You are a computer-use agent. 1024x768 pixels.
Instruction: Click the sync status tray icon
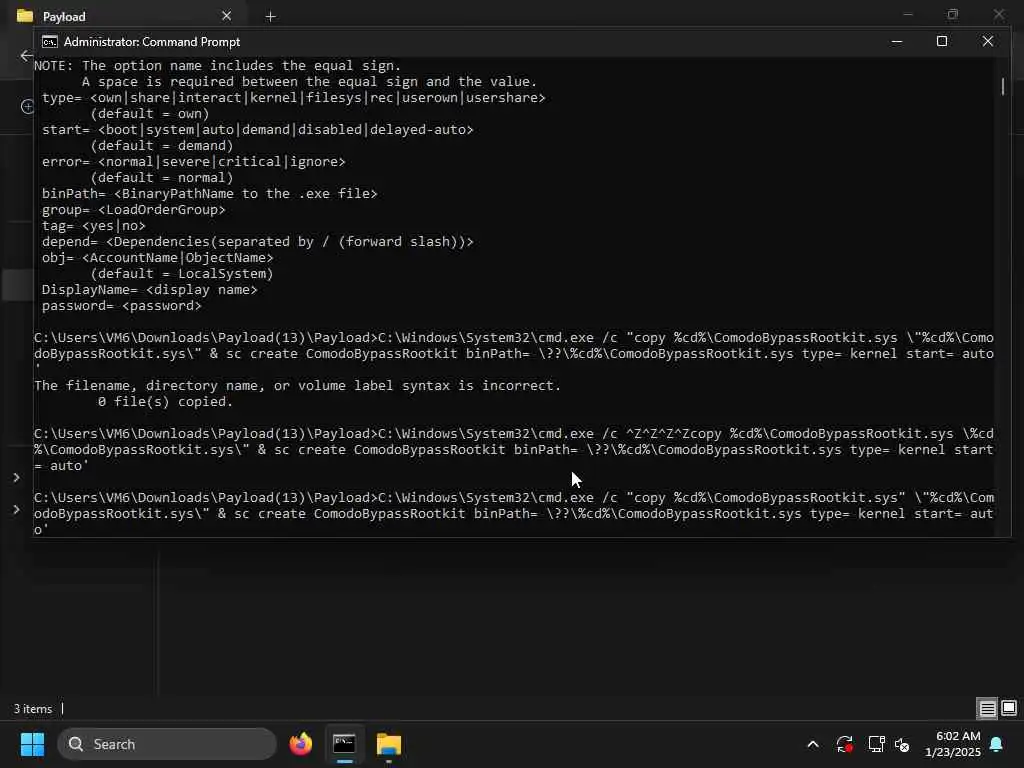tap(844, 744)
